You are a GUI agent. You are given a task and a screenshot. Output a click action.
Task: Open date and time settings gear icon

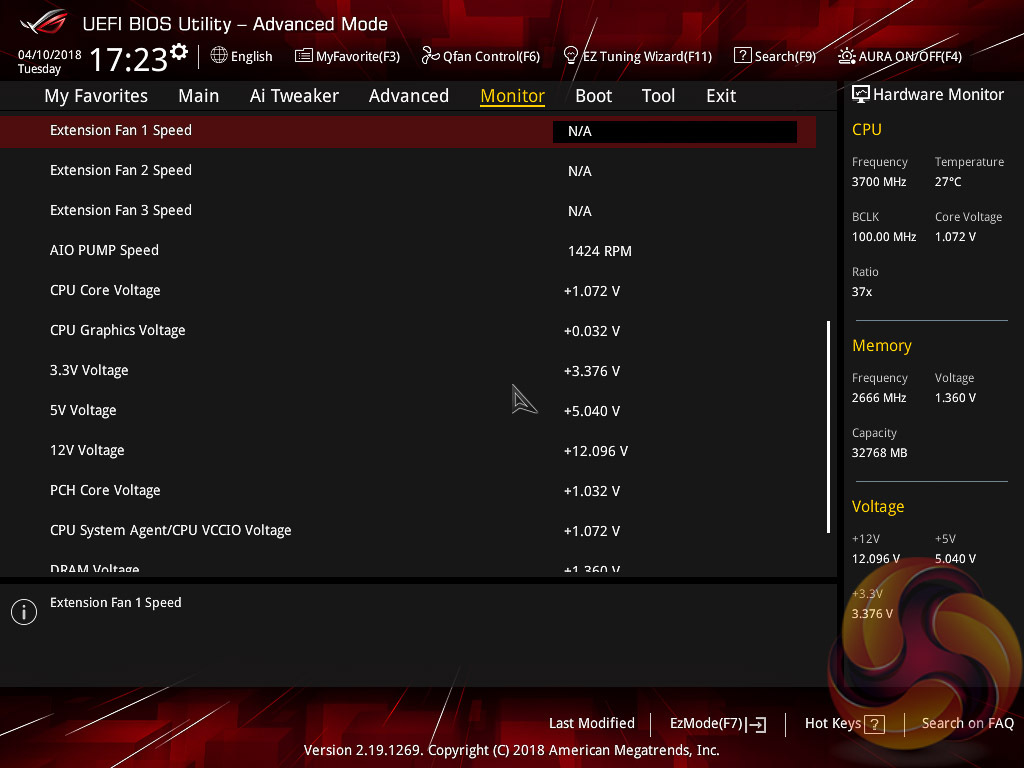click(179, 52)
